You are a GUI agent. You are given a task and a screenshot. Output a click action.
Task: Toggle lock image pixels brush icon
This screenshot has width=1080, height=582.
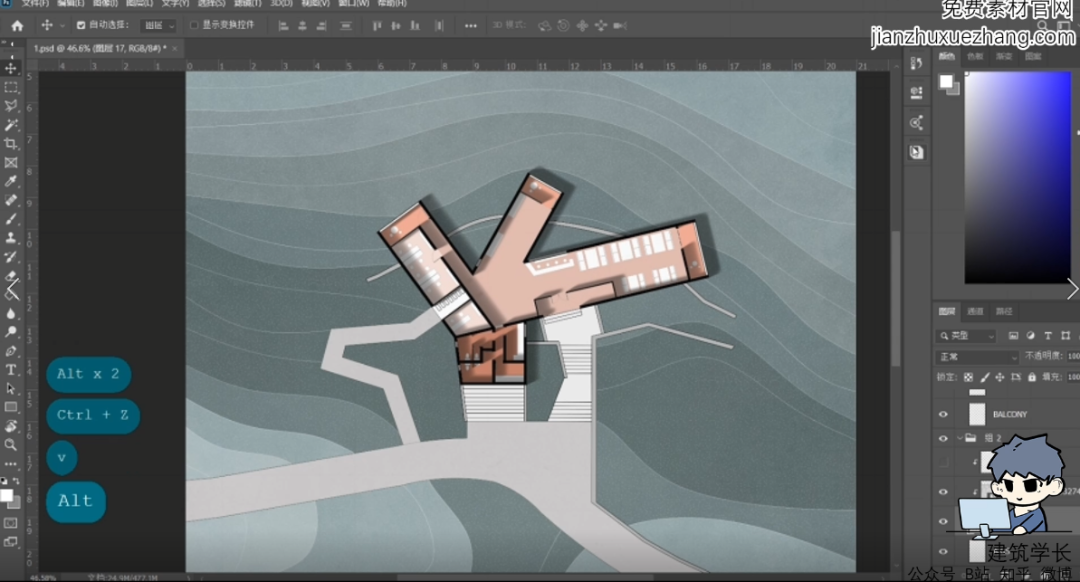[x=984, y=377]
